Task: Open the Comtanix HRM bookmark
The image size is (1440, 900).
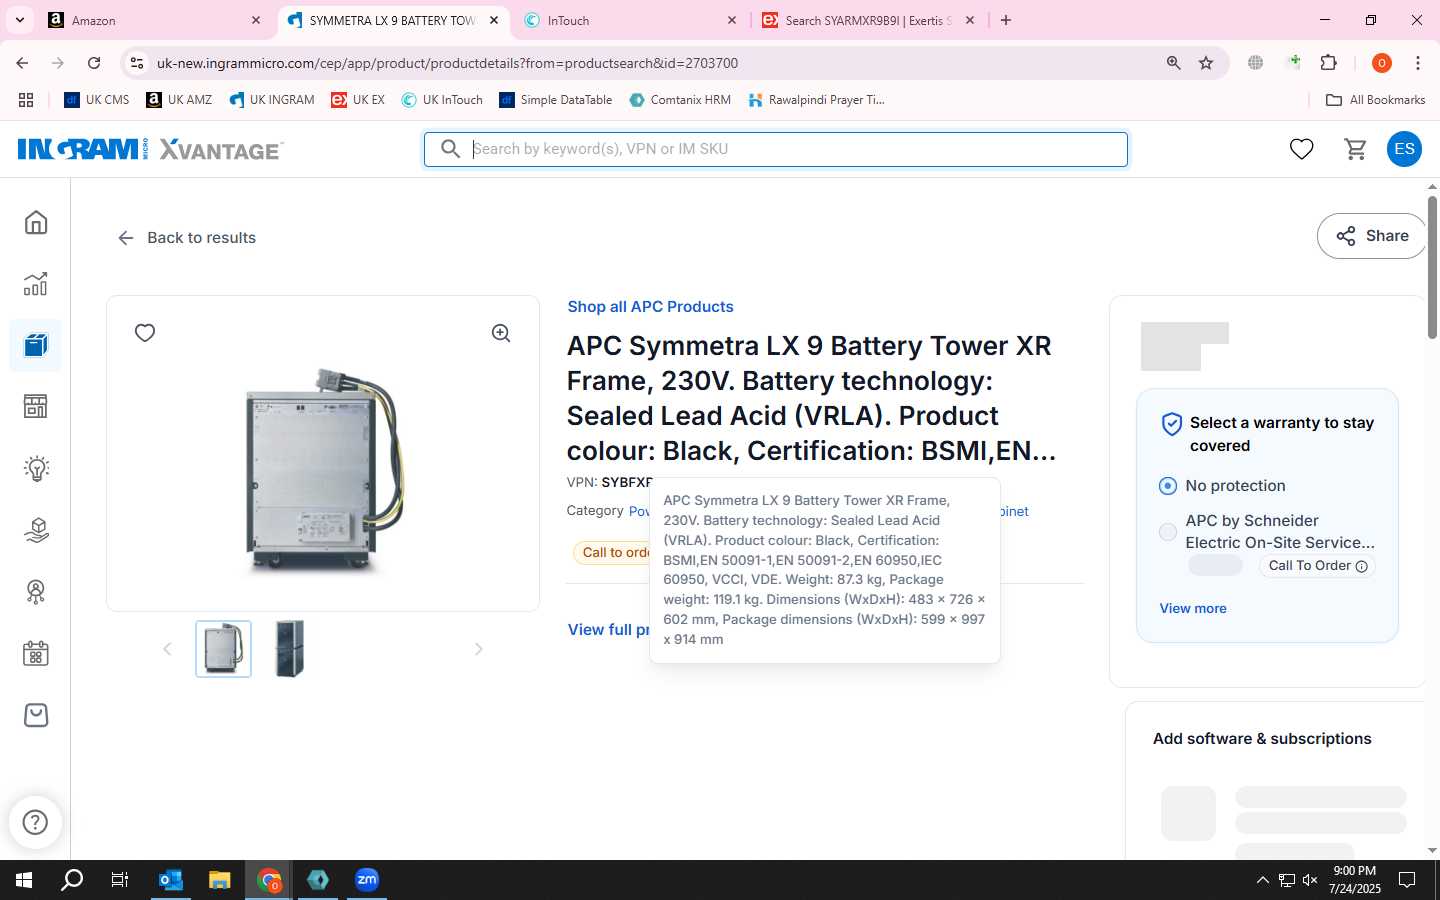Action: point(680,100)
